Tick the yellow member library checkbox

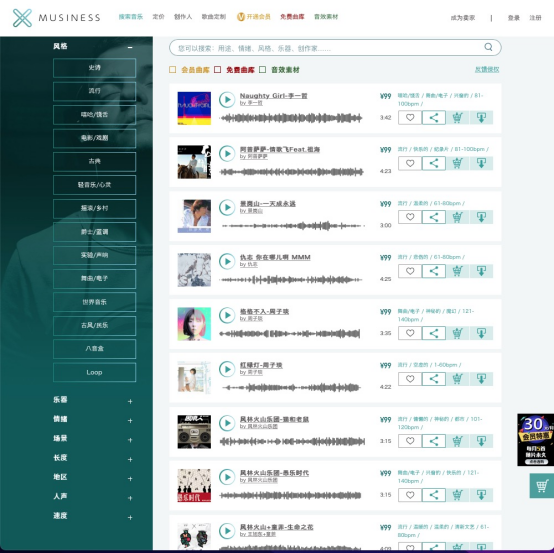(172, 70)
